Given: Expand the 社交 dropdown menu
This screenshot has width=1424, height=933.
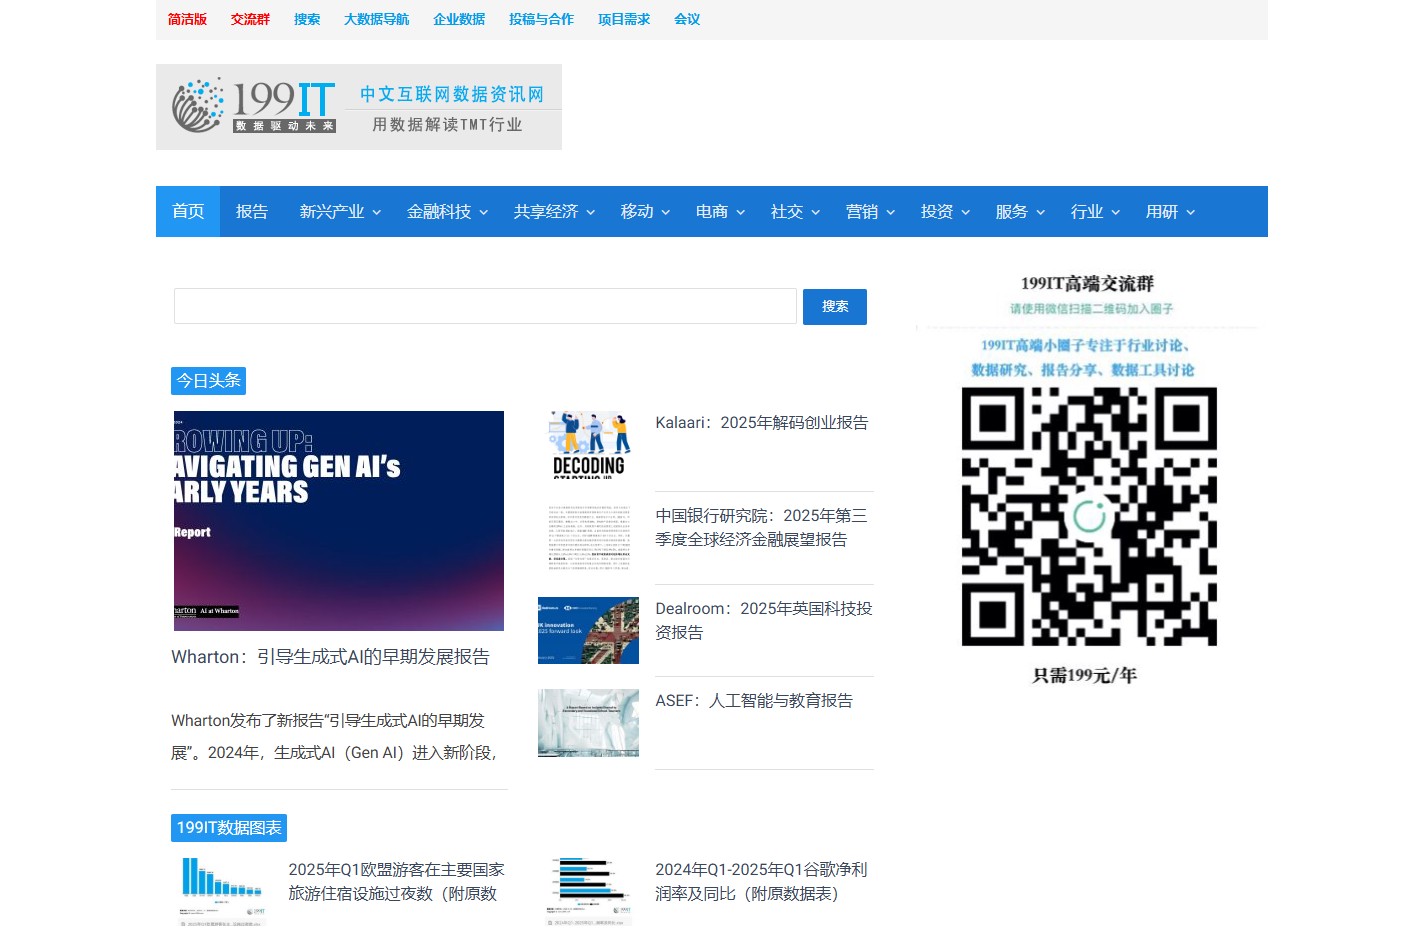Looking at the screenshot, I should point(795,211).
